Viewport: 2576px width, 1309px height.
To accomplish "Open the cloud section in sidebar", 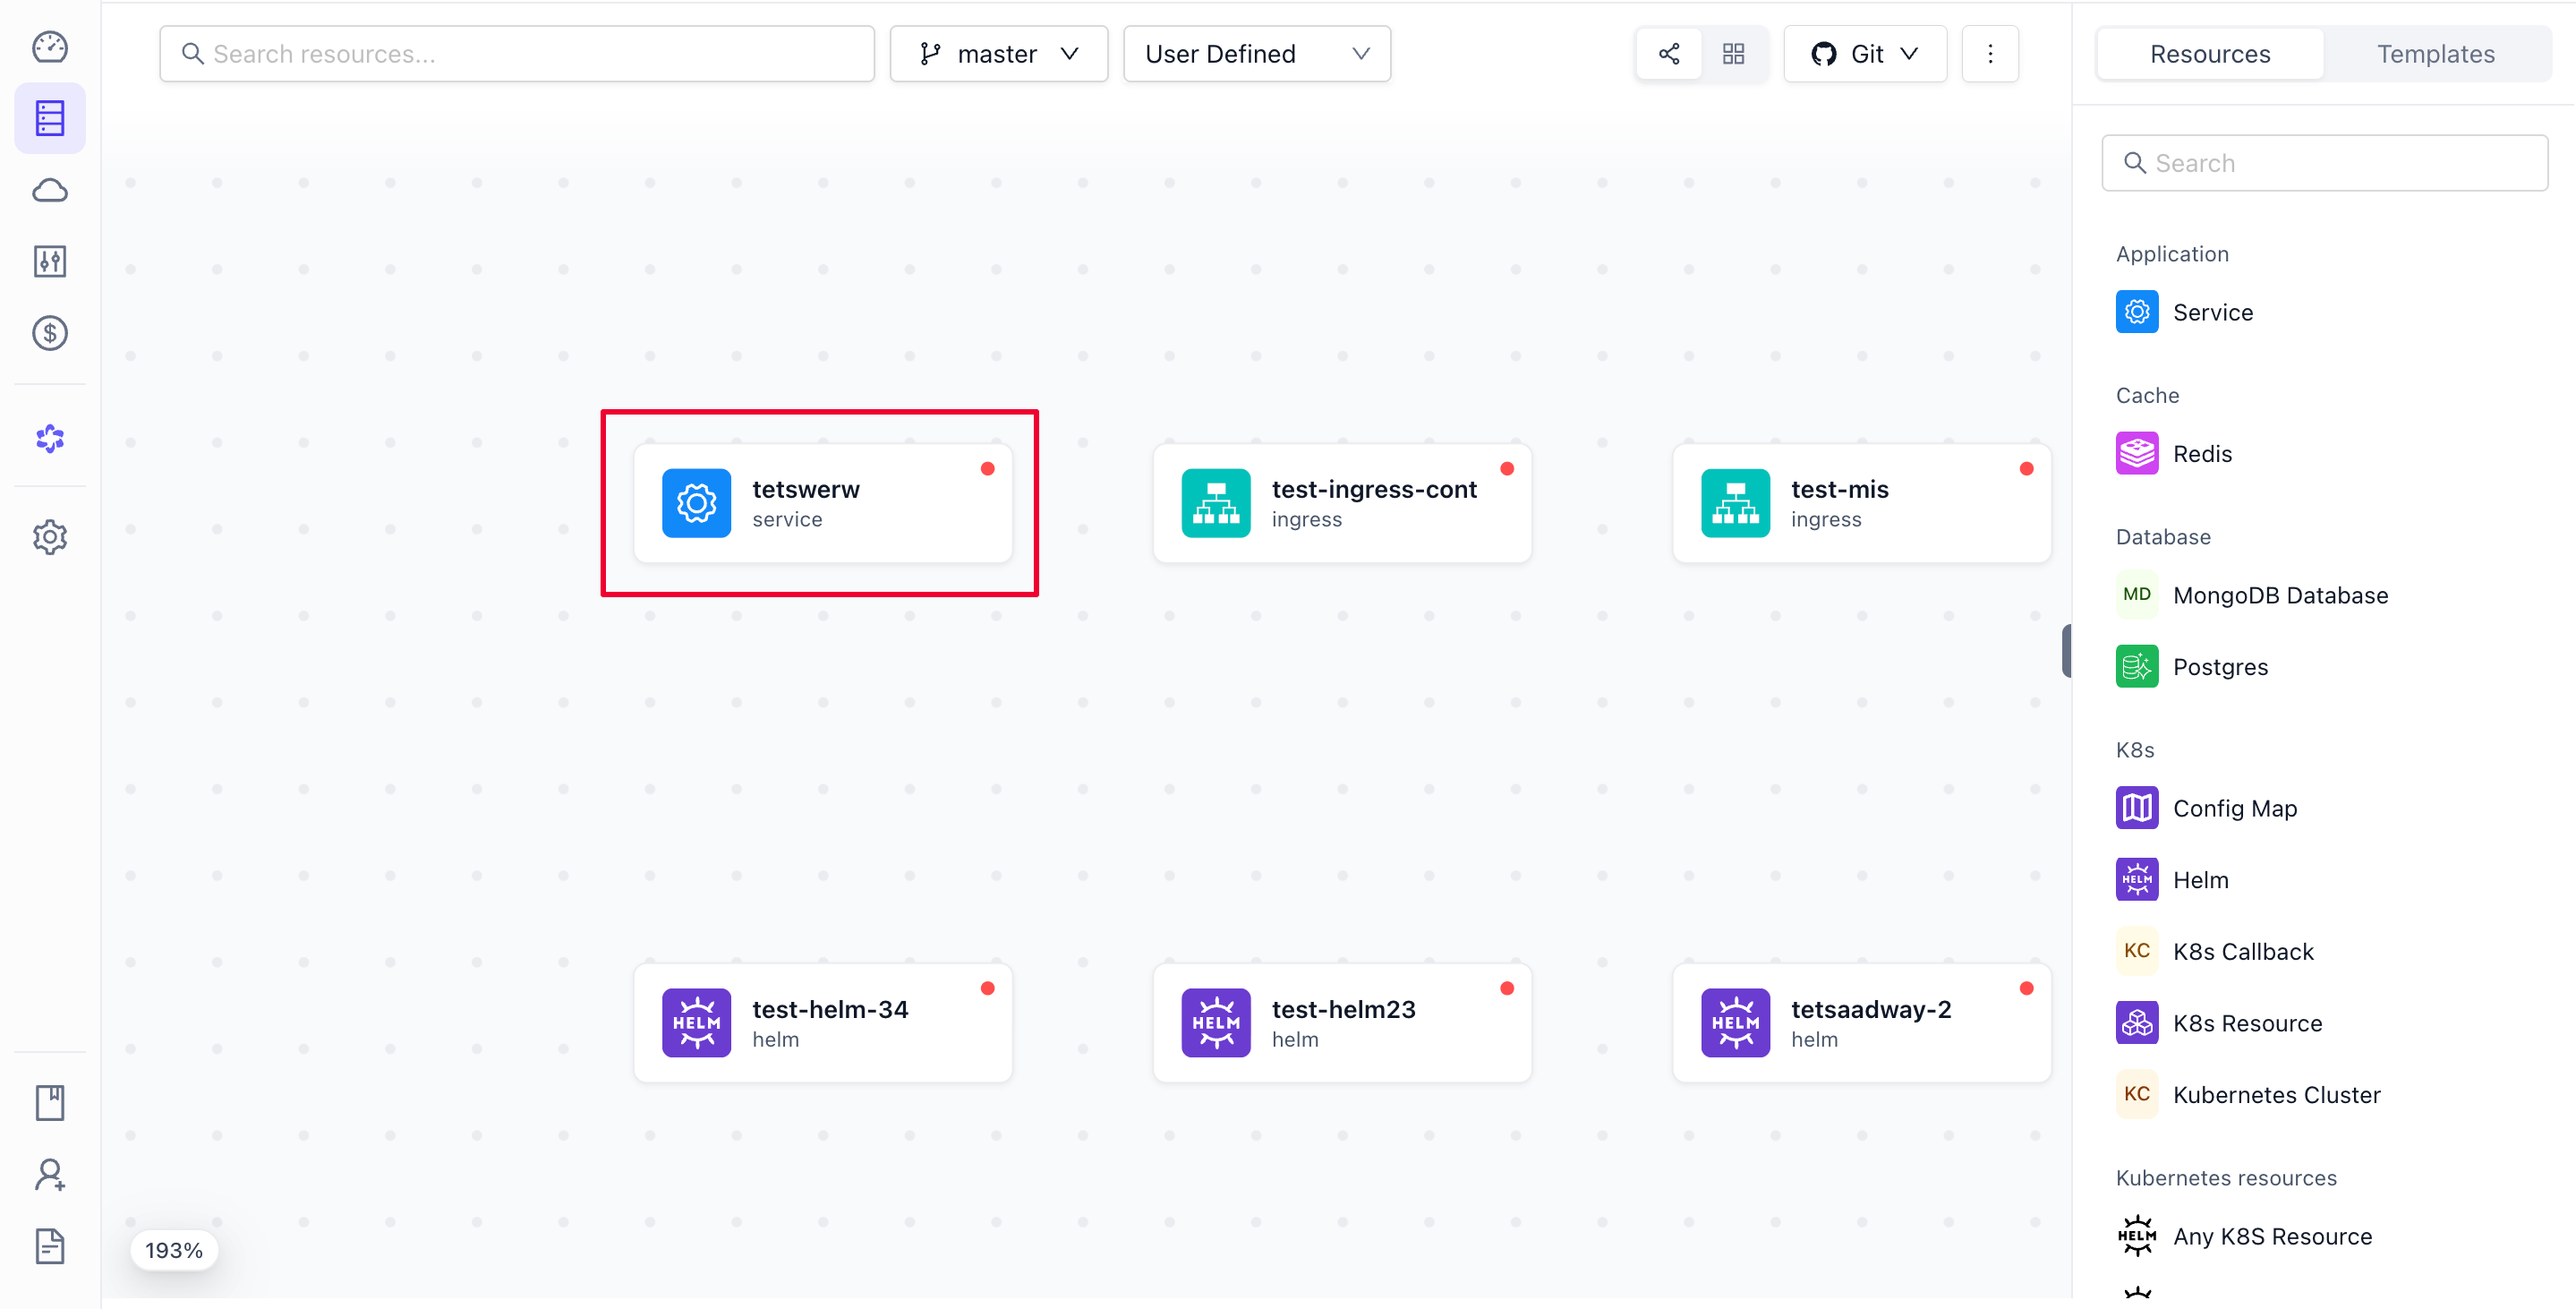I will [x=49, y=190].
